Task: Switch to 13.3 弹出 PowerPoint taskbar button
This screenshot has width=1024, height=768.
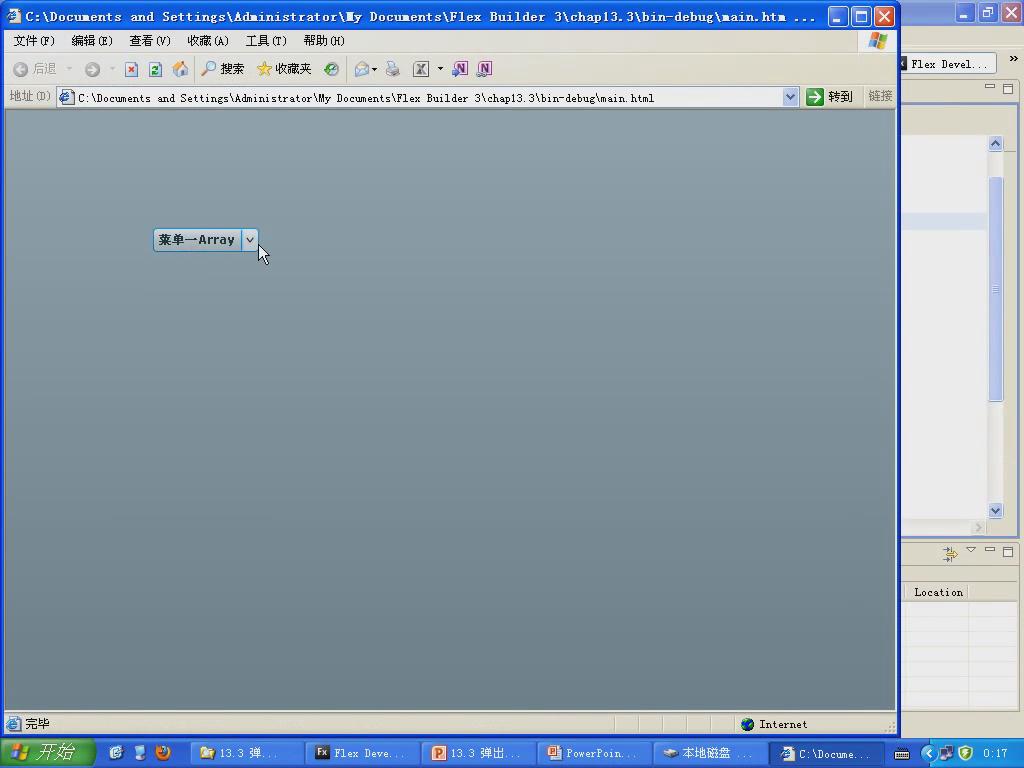Action: click(479, 753)
